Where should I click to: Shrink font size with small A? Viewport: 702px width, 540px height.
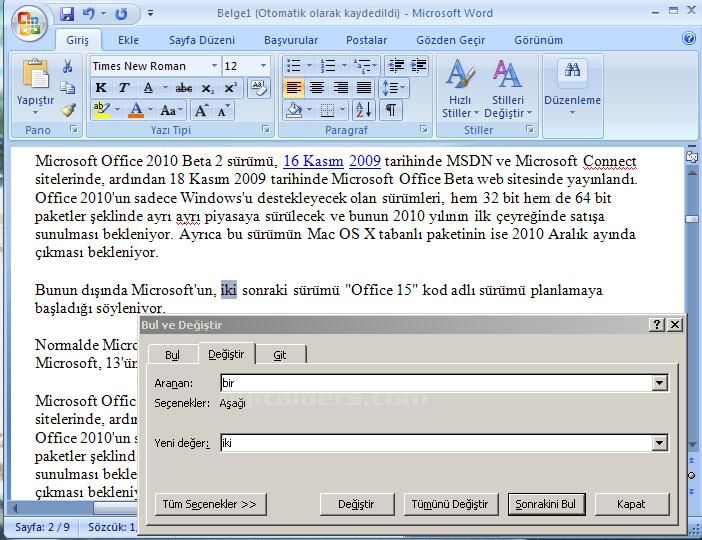223,110
